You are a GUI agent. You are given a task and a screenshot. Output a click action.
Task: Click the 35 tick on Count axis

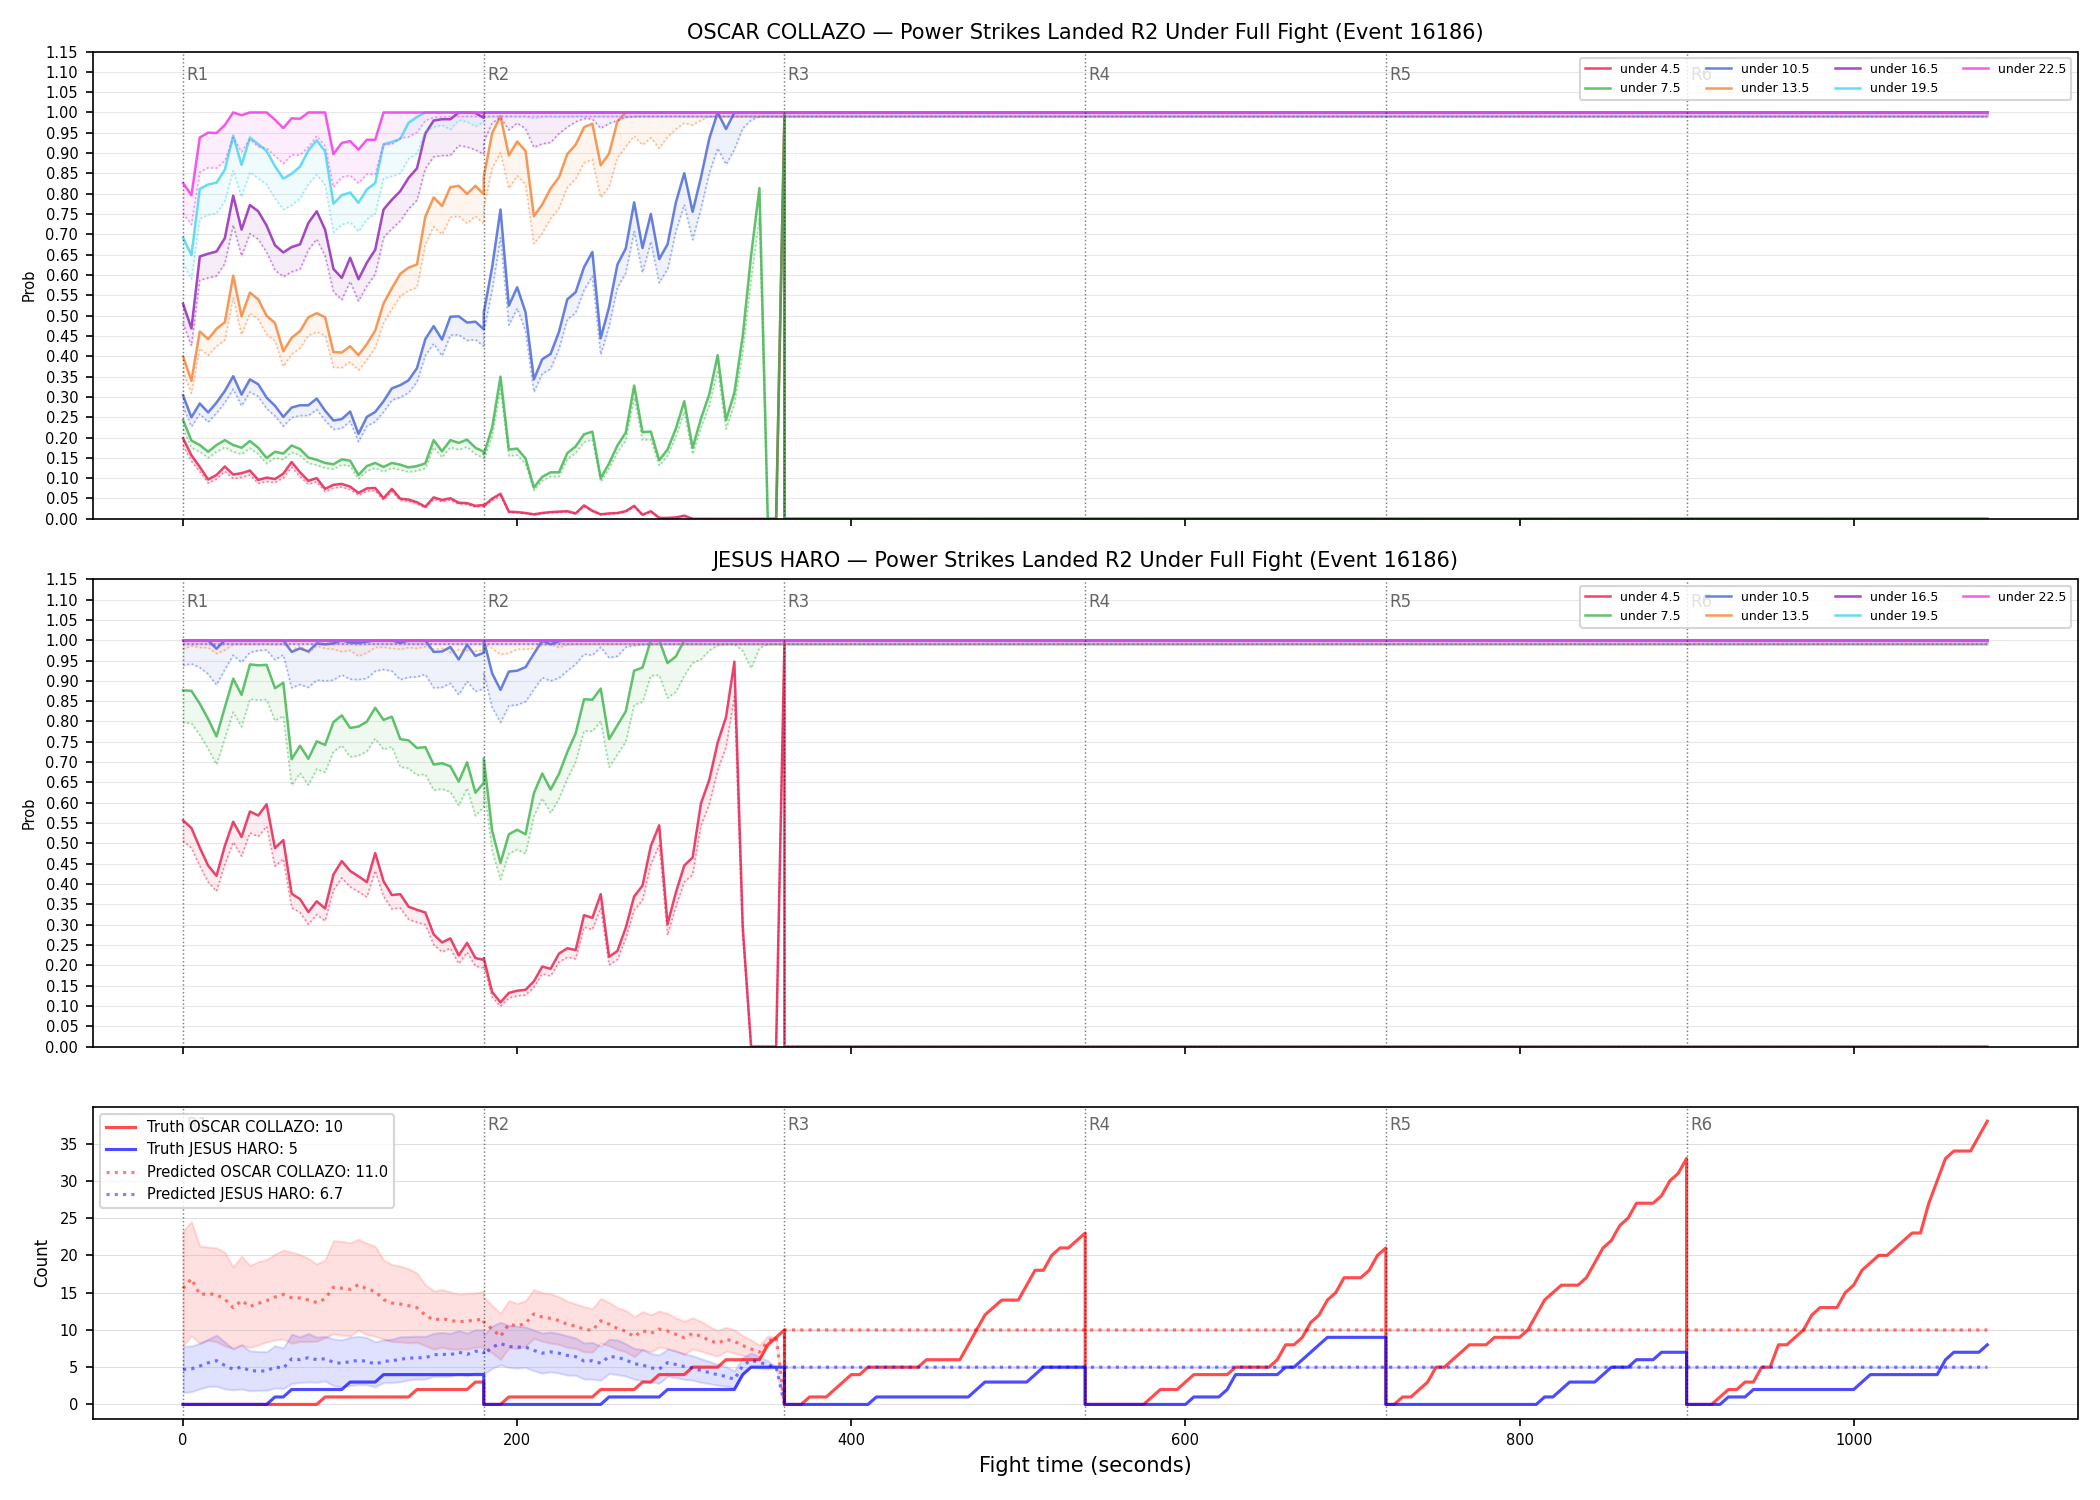(68, 1145)
